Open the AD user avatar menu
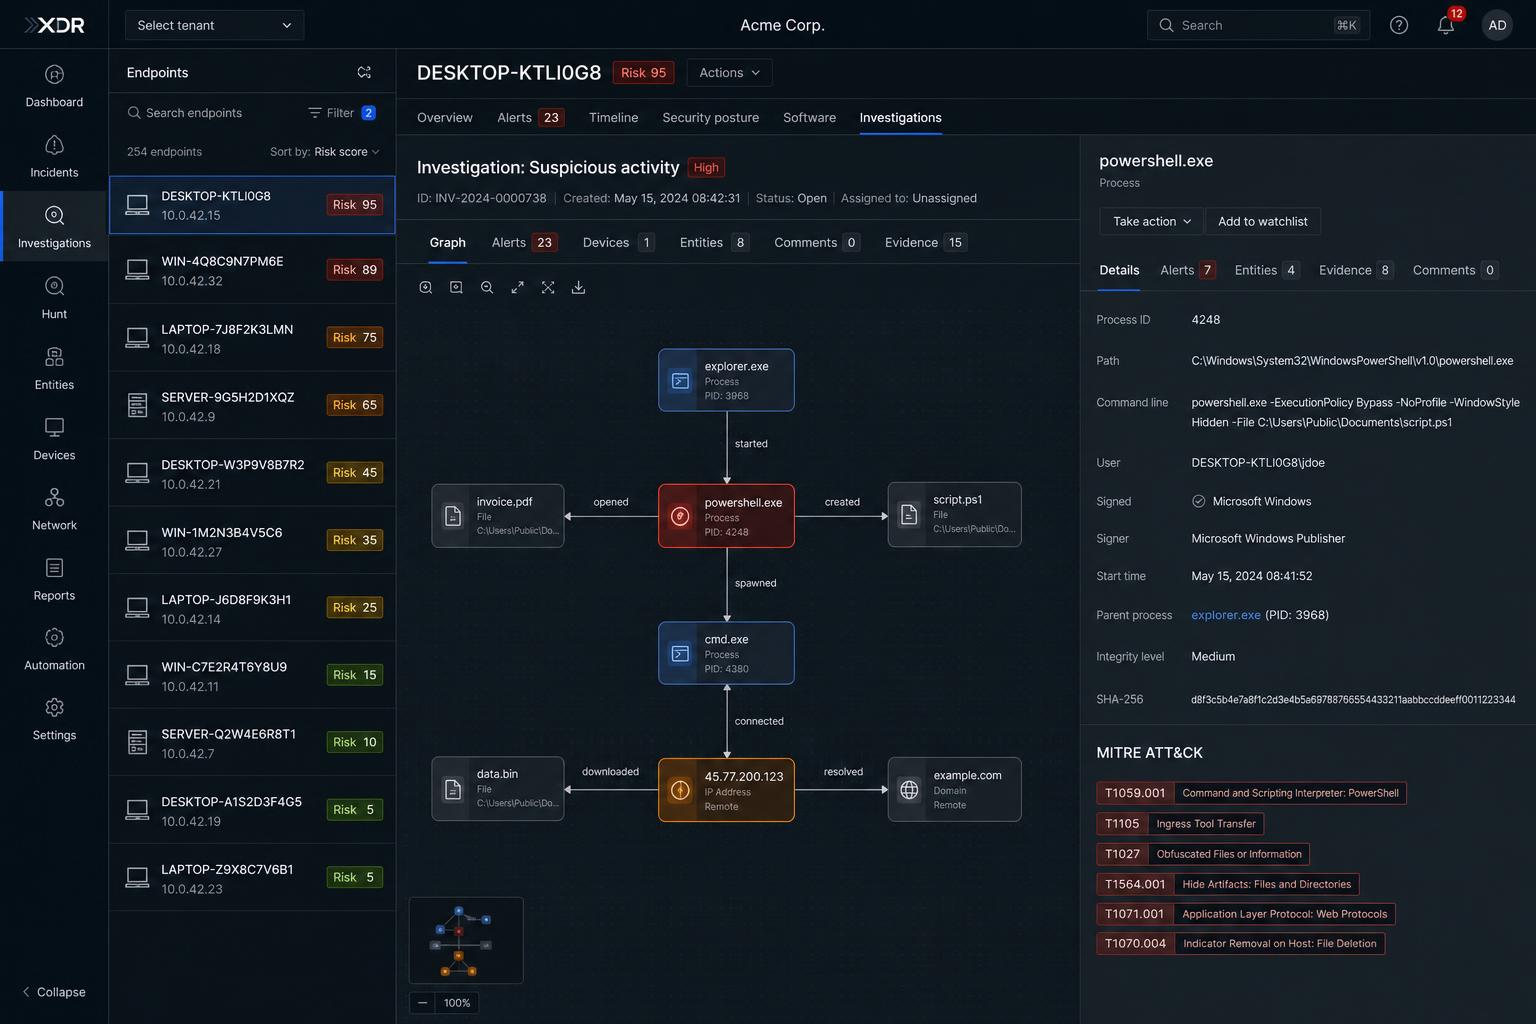 click(1497, 25)
